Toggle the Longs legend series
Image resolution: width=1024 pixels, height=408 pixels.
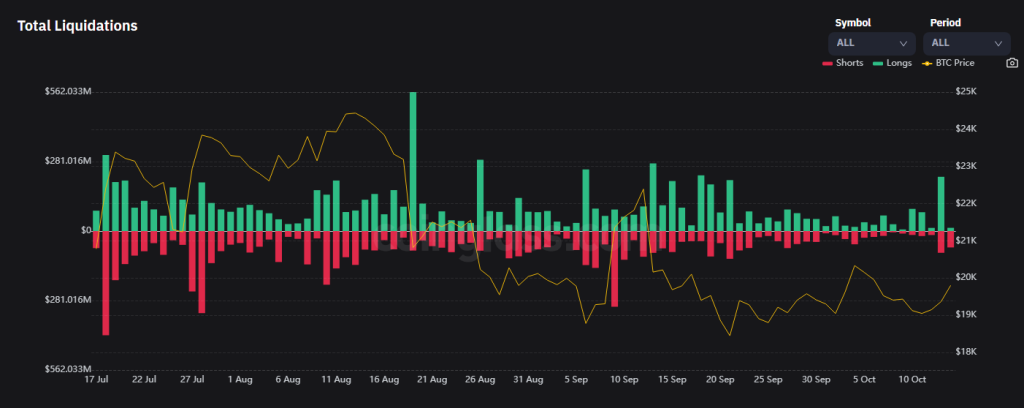[x=892, y=63]
